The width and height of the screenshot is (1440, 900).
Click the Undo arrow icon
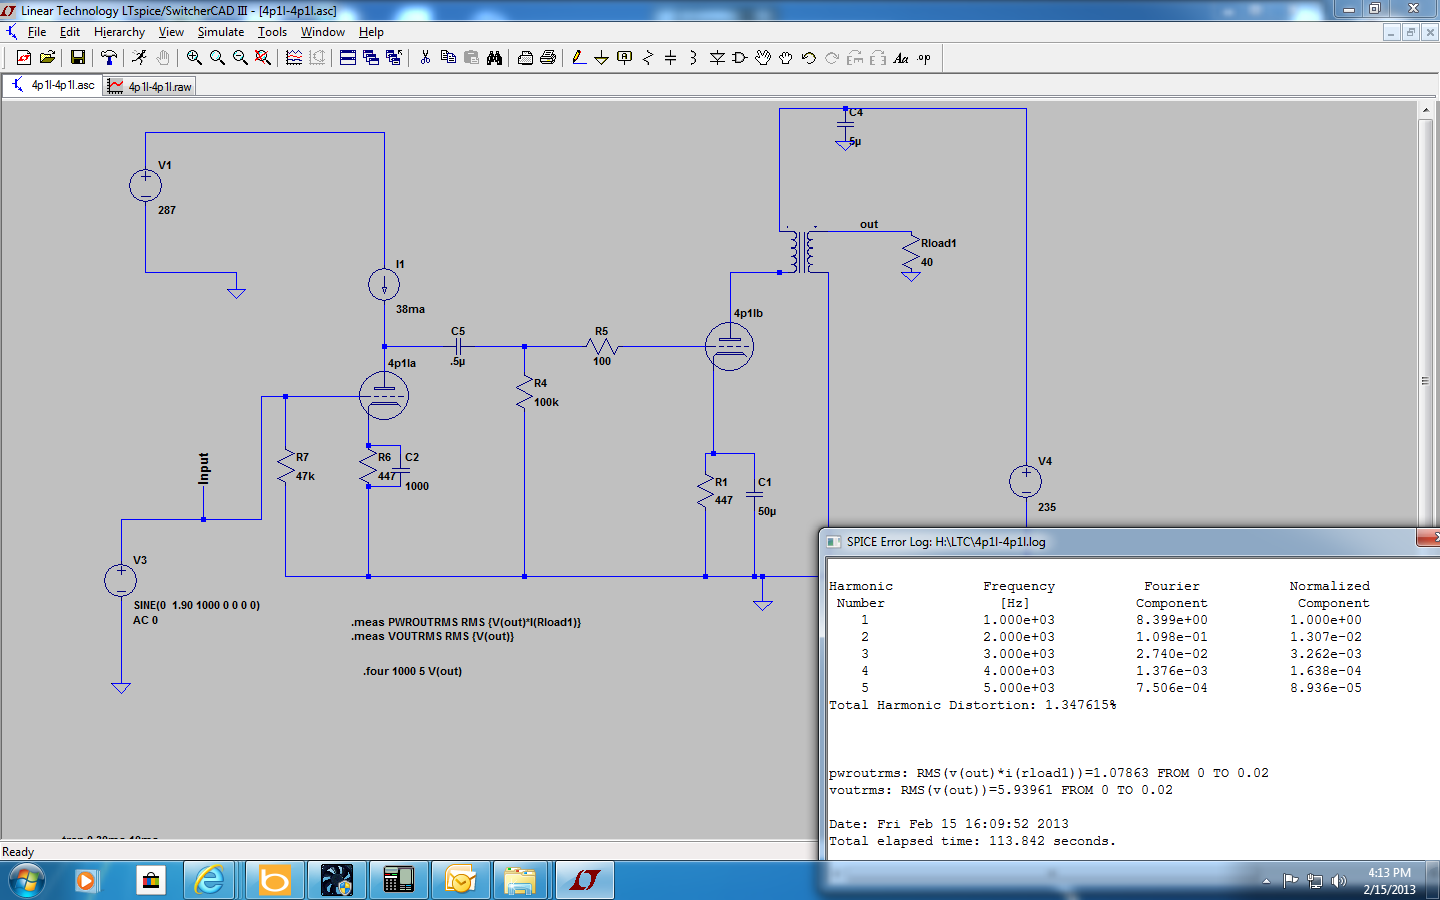coord(809,58)
